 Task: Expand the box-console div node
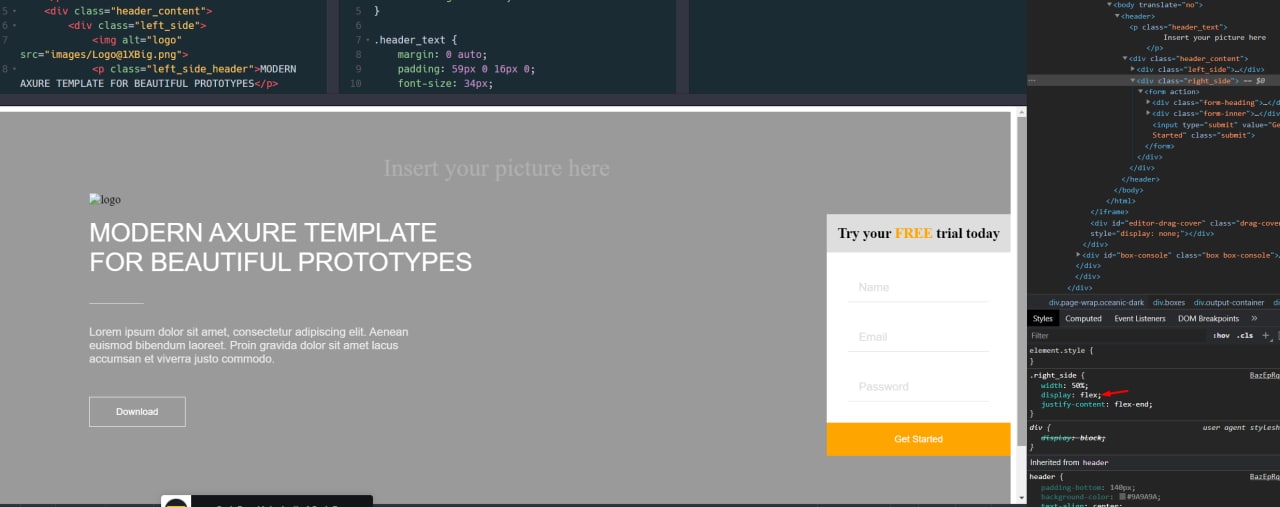[1078, 255]
